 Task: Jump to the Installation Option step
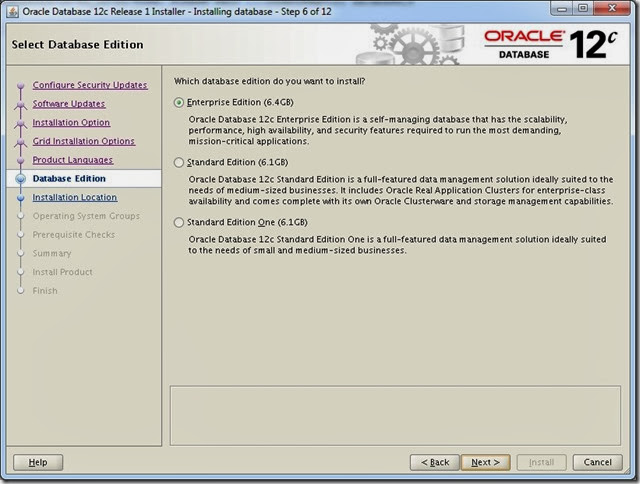[x=71, y=122]
